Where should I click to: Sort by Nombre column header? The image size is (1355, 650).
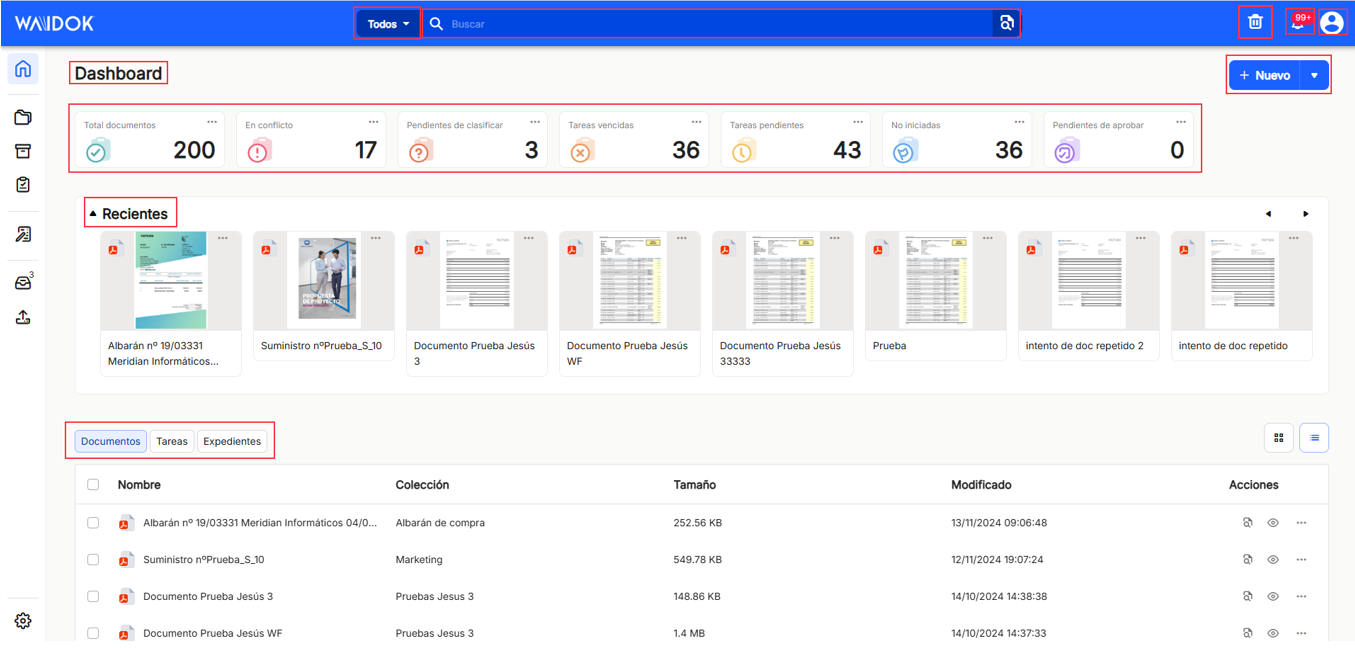pyautogui.click(x=139, y=484)
